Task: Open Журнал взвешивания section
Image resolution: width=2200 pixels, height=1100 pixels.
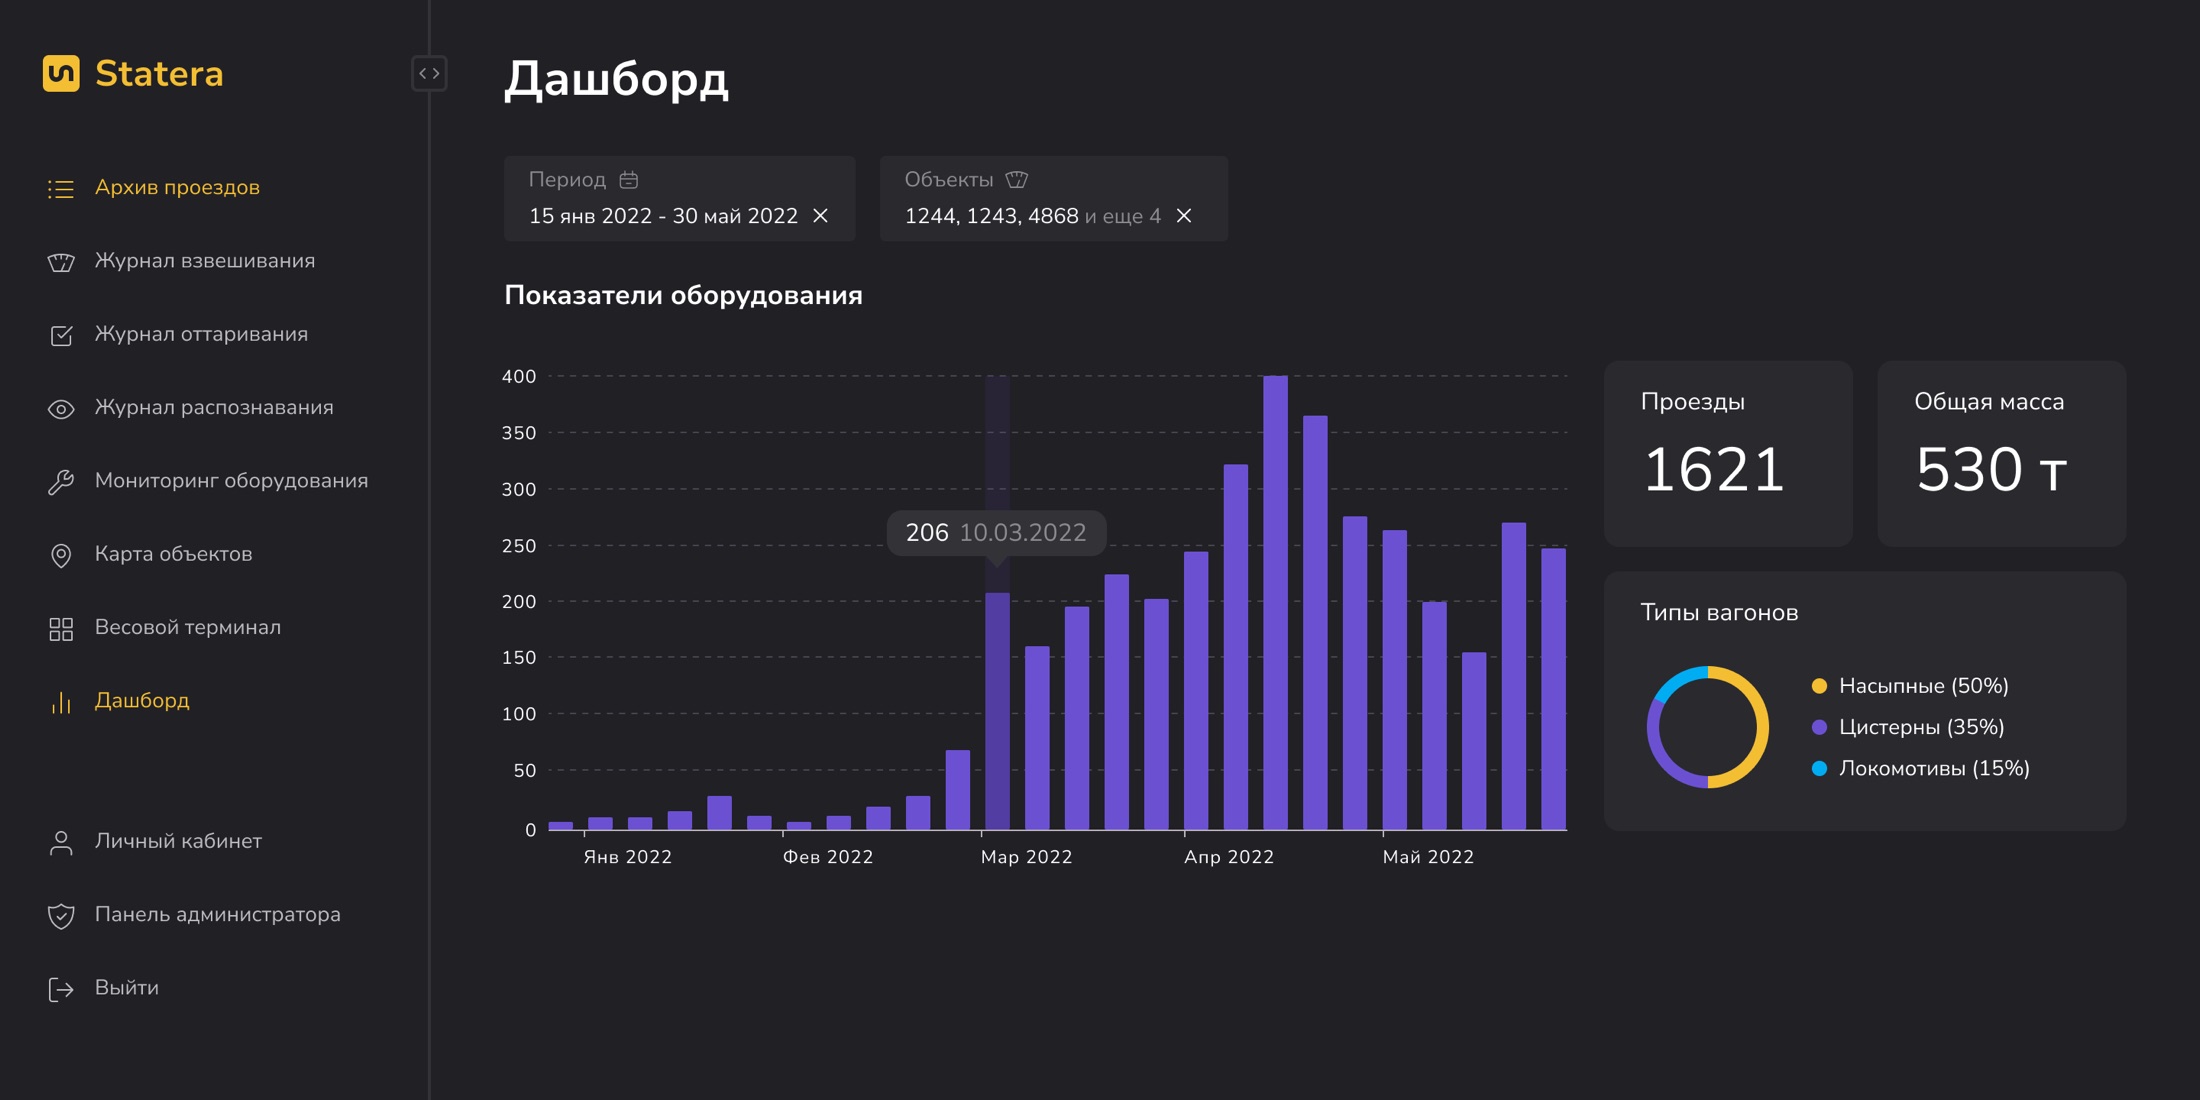Action: click(x=205, y=261)
